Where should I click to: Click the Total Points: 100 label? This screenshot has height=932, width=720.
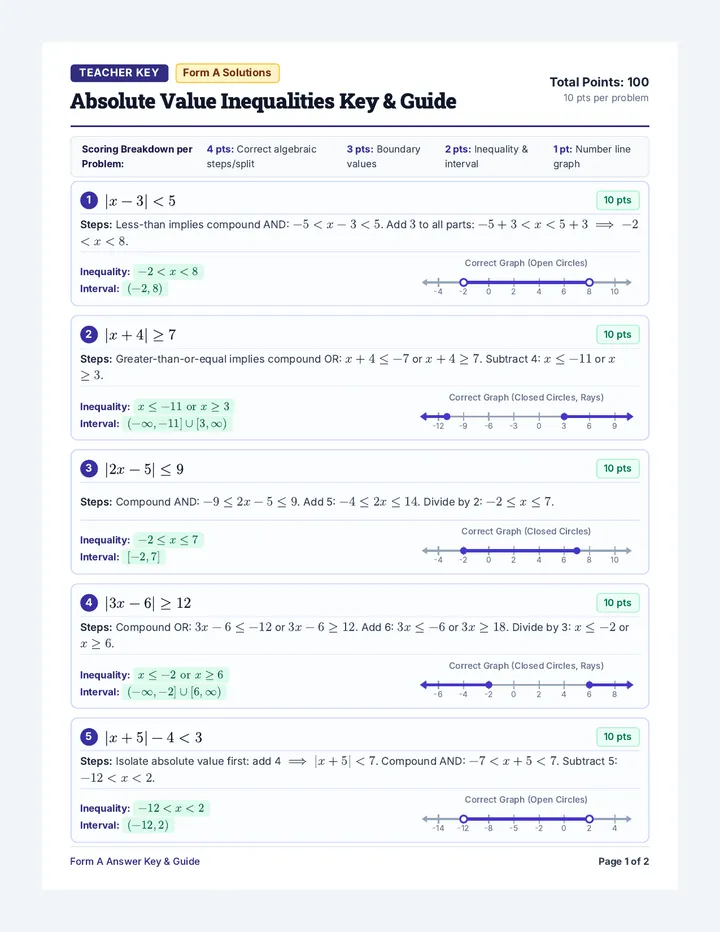click(x=599, y=82)
